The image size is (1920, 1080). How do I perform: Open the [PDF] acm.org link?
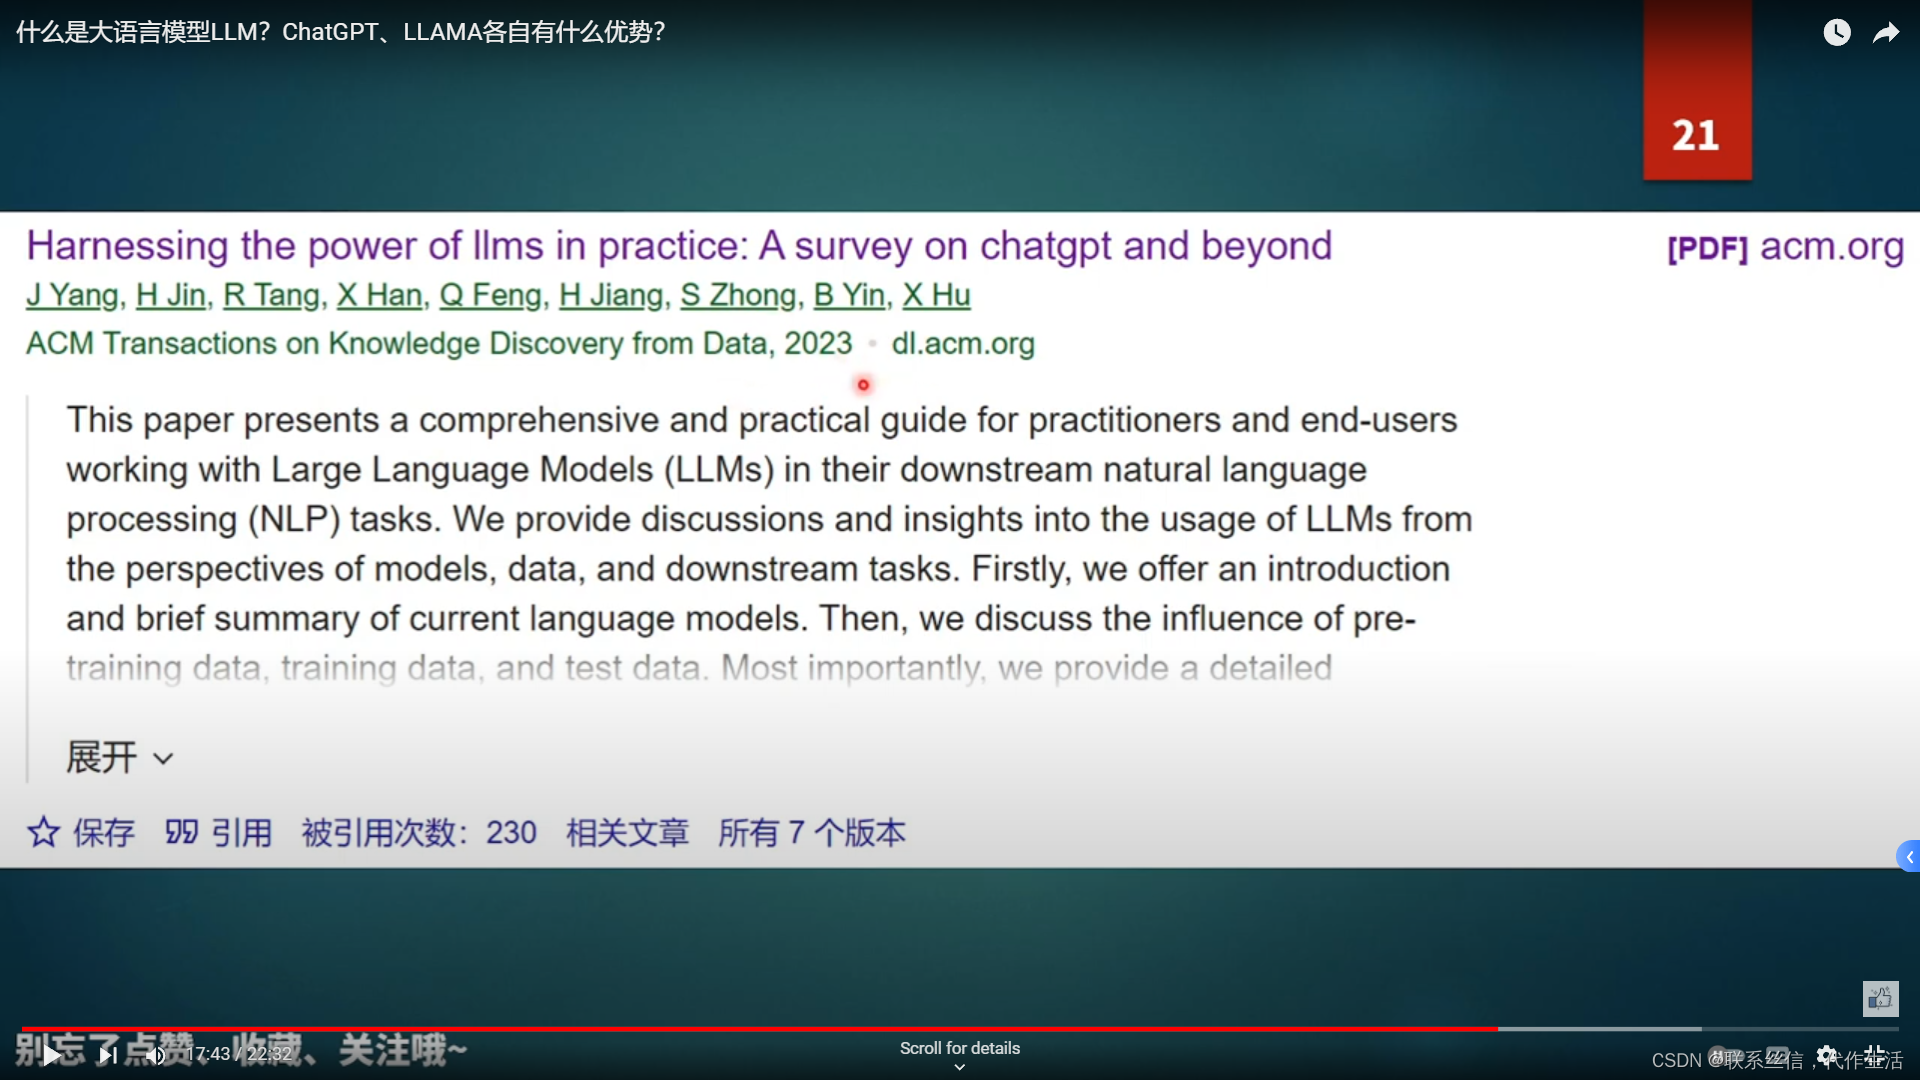point(1785,246)
